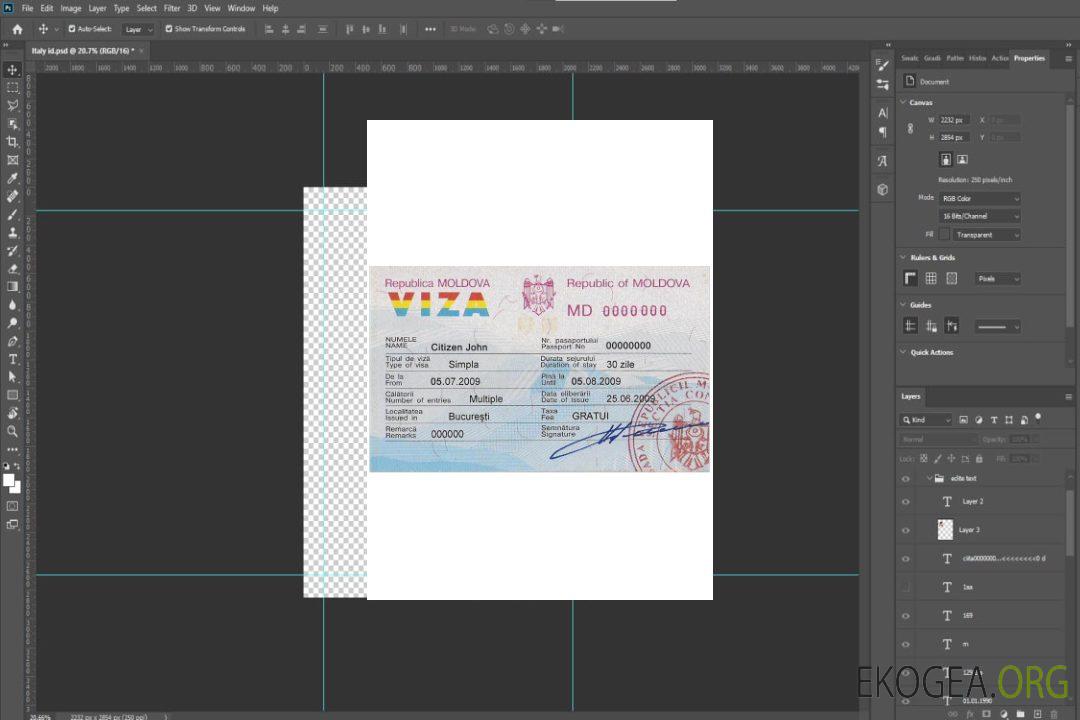Create a new group folder icon

click(1021, 714)
